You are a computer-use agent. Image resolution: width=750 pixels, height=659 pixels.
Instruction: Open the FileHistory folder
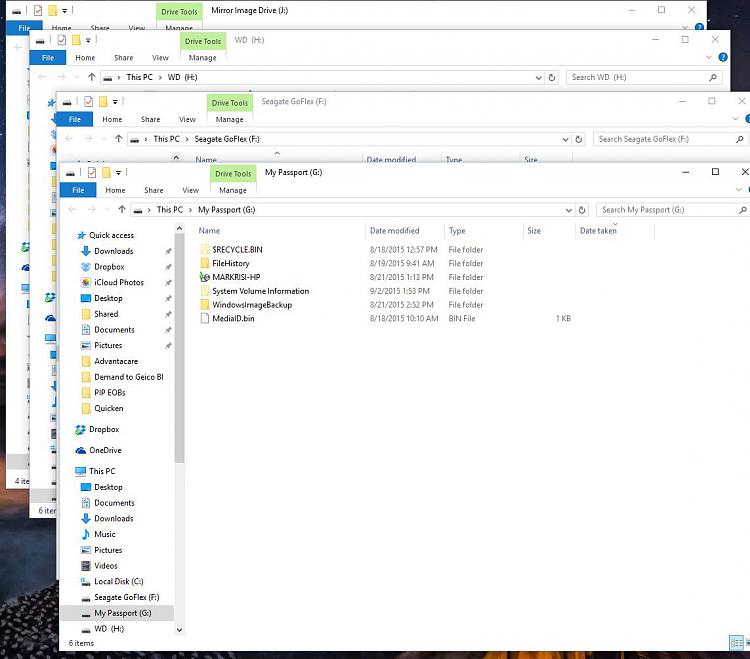pos(231,264)
